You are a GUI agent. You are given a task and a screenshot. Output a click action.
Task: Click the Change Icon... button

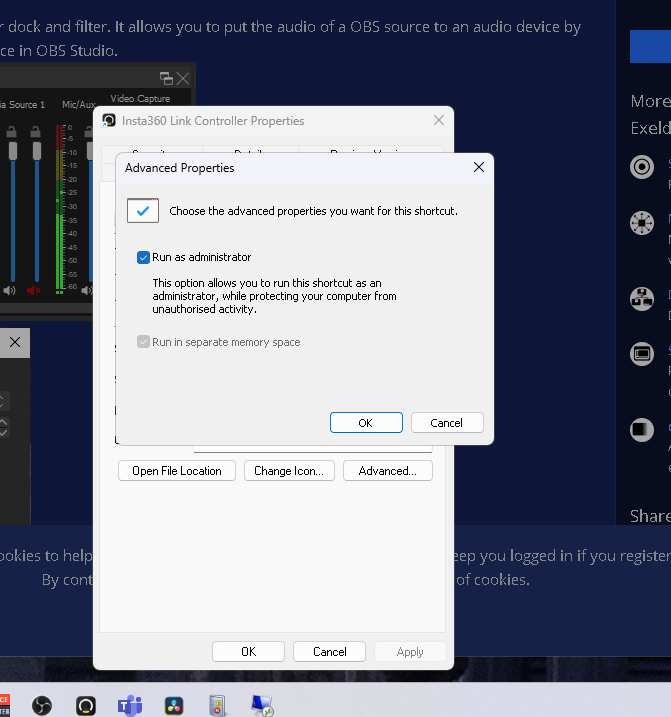289,471
